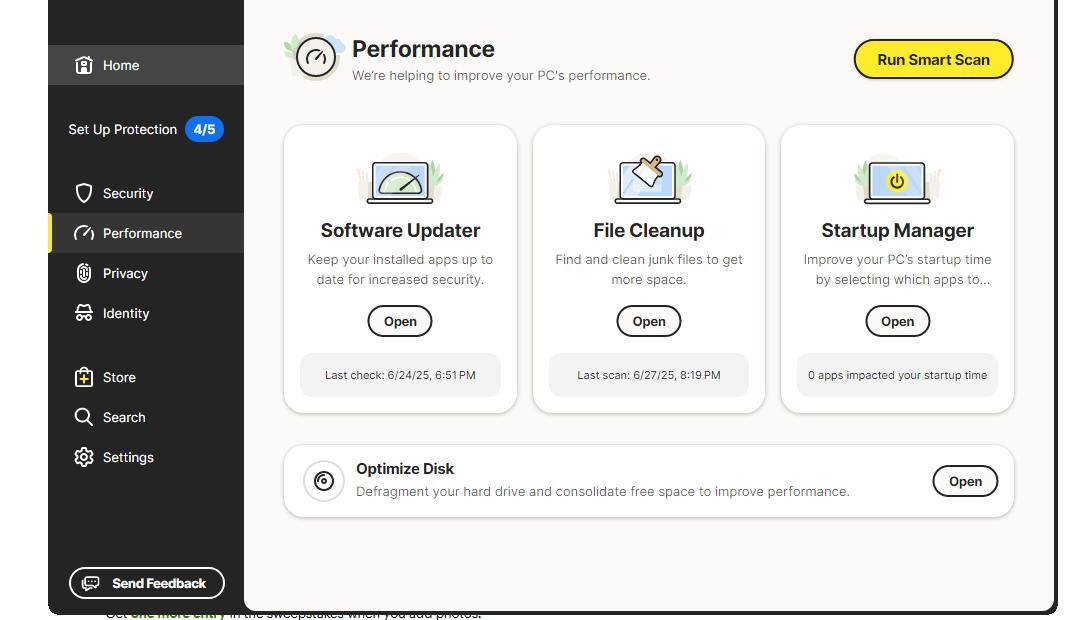This screenshot has height=620, width=1079.
Task: Open the Performance sidebar section
Action: (142, 233)
